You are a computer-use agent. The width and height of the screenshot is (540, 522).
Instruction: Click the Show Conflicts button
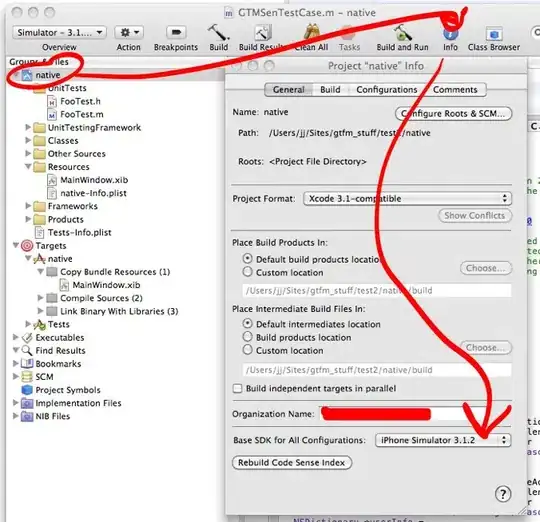pyautogui.click(x=475, y=216)
